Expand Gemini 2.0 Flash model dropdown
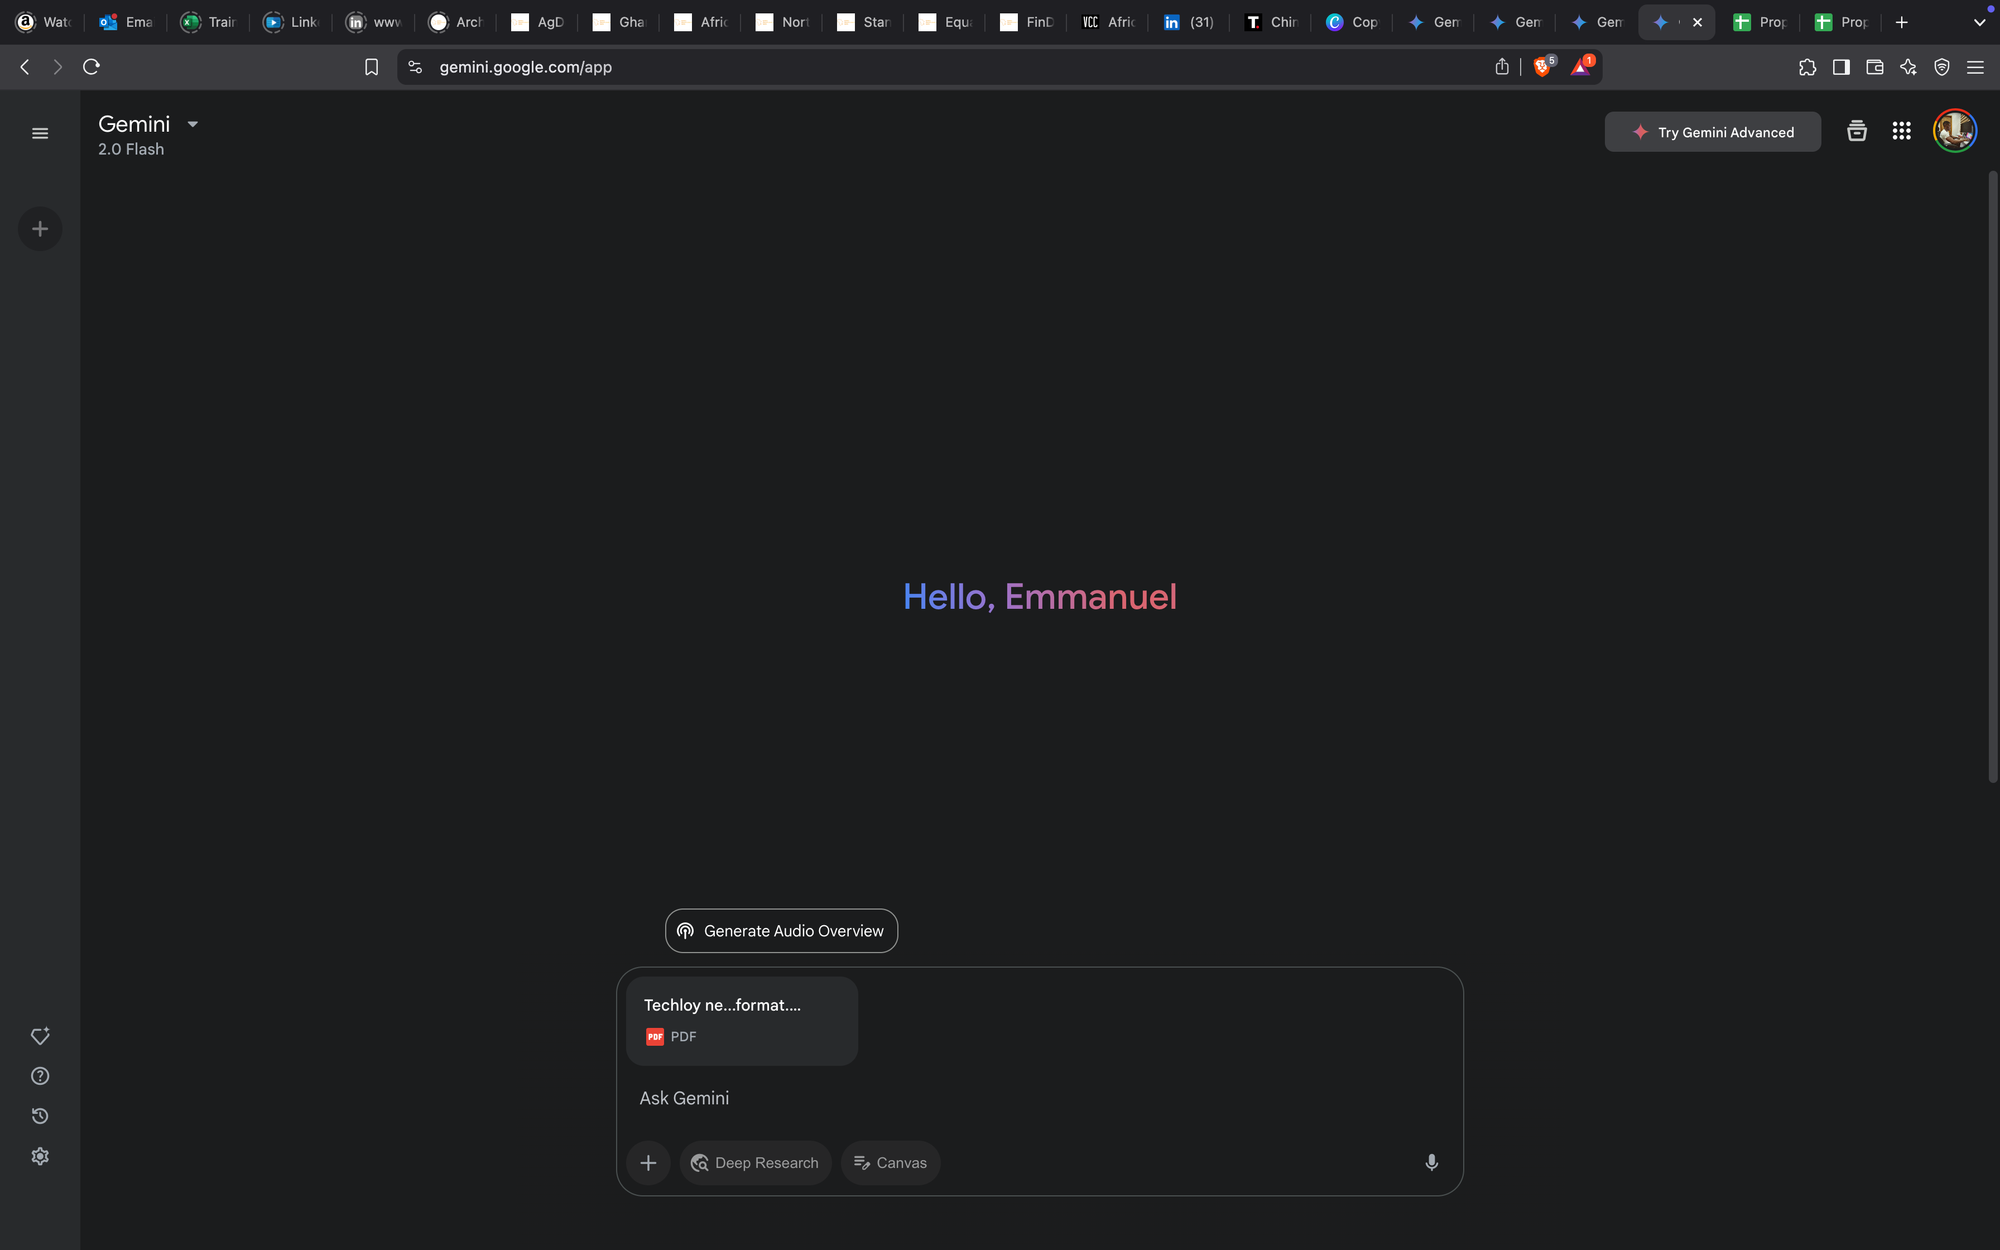This screenshot has height=1250, width=2000. [x=192, y=124]
